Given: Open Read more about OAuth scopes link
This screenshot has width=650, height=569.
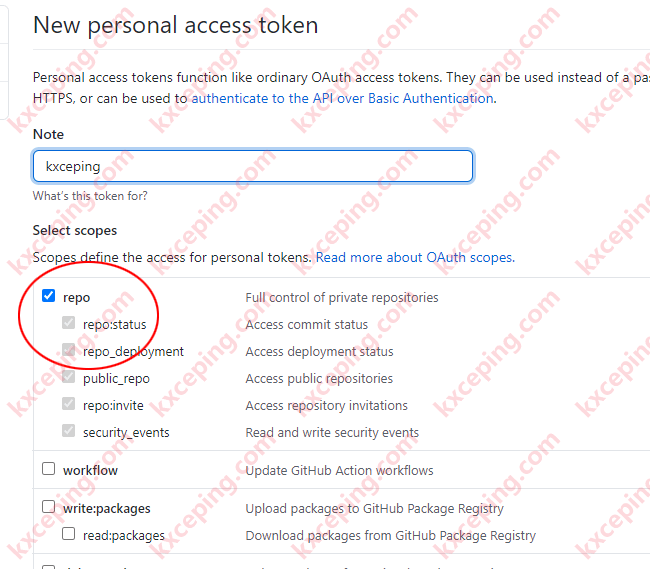Looking at the screenshot, I should 415,257.
